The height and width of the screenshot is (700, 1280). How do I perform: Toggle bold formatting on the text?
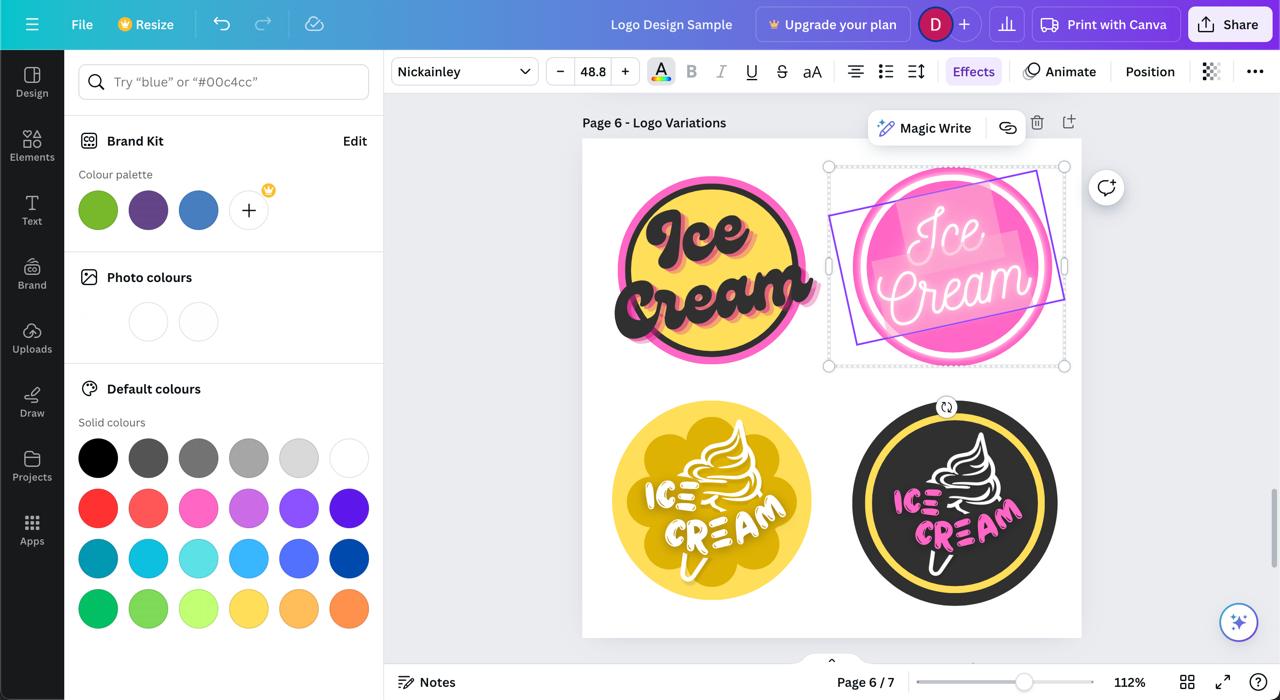click(x=691, y=71)
